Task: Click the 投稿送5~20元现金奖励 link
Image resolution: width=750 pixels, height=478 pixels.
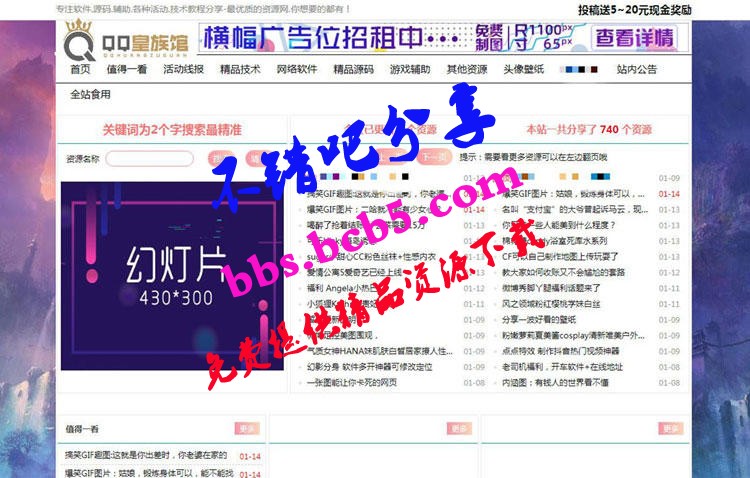Action: (x=634, y=10)
